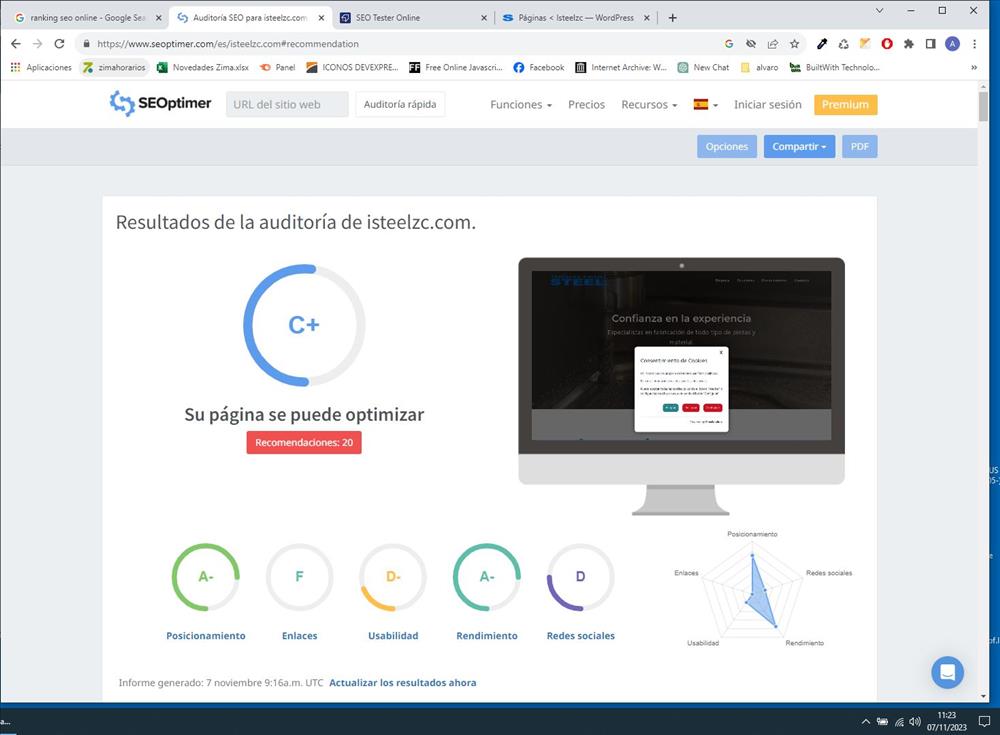
Task: Click the SEOptimer logo
Action: tap(160, 104)
